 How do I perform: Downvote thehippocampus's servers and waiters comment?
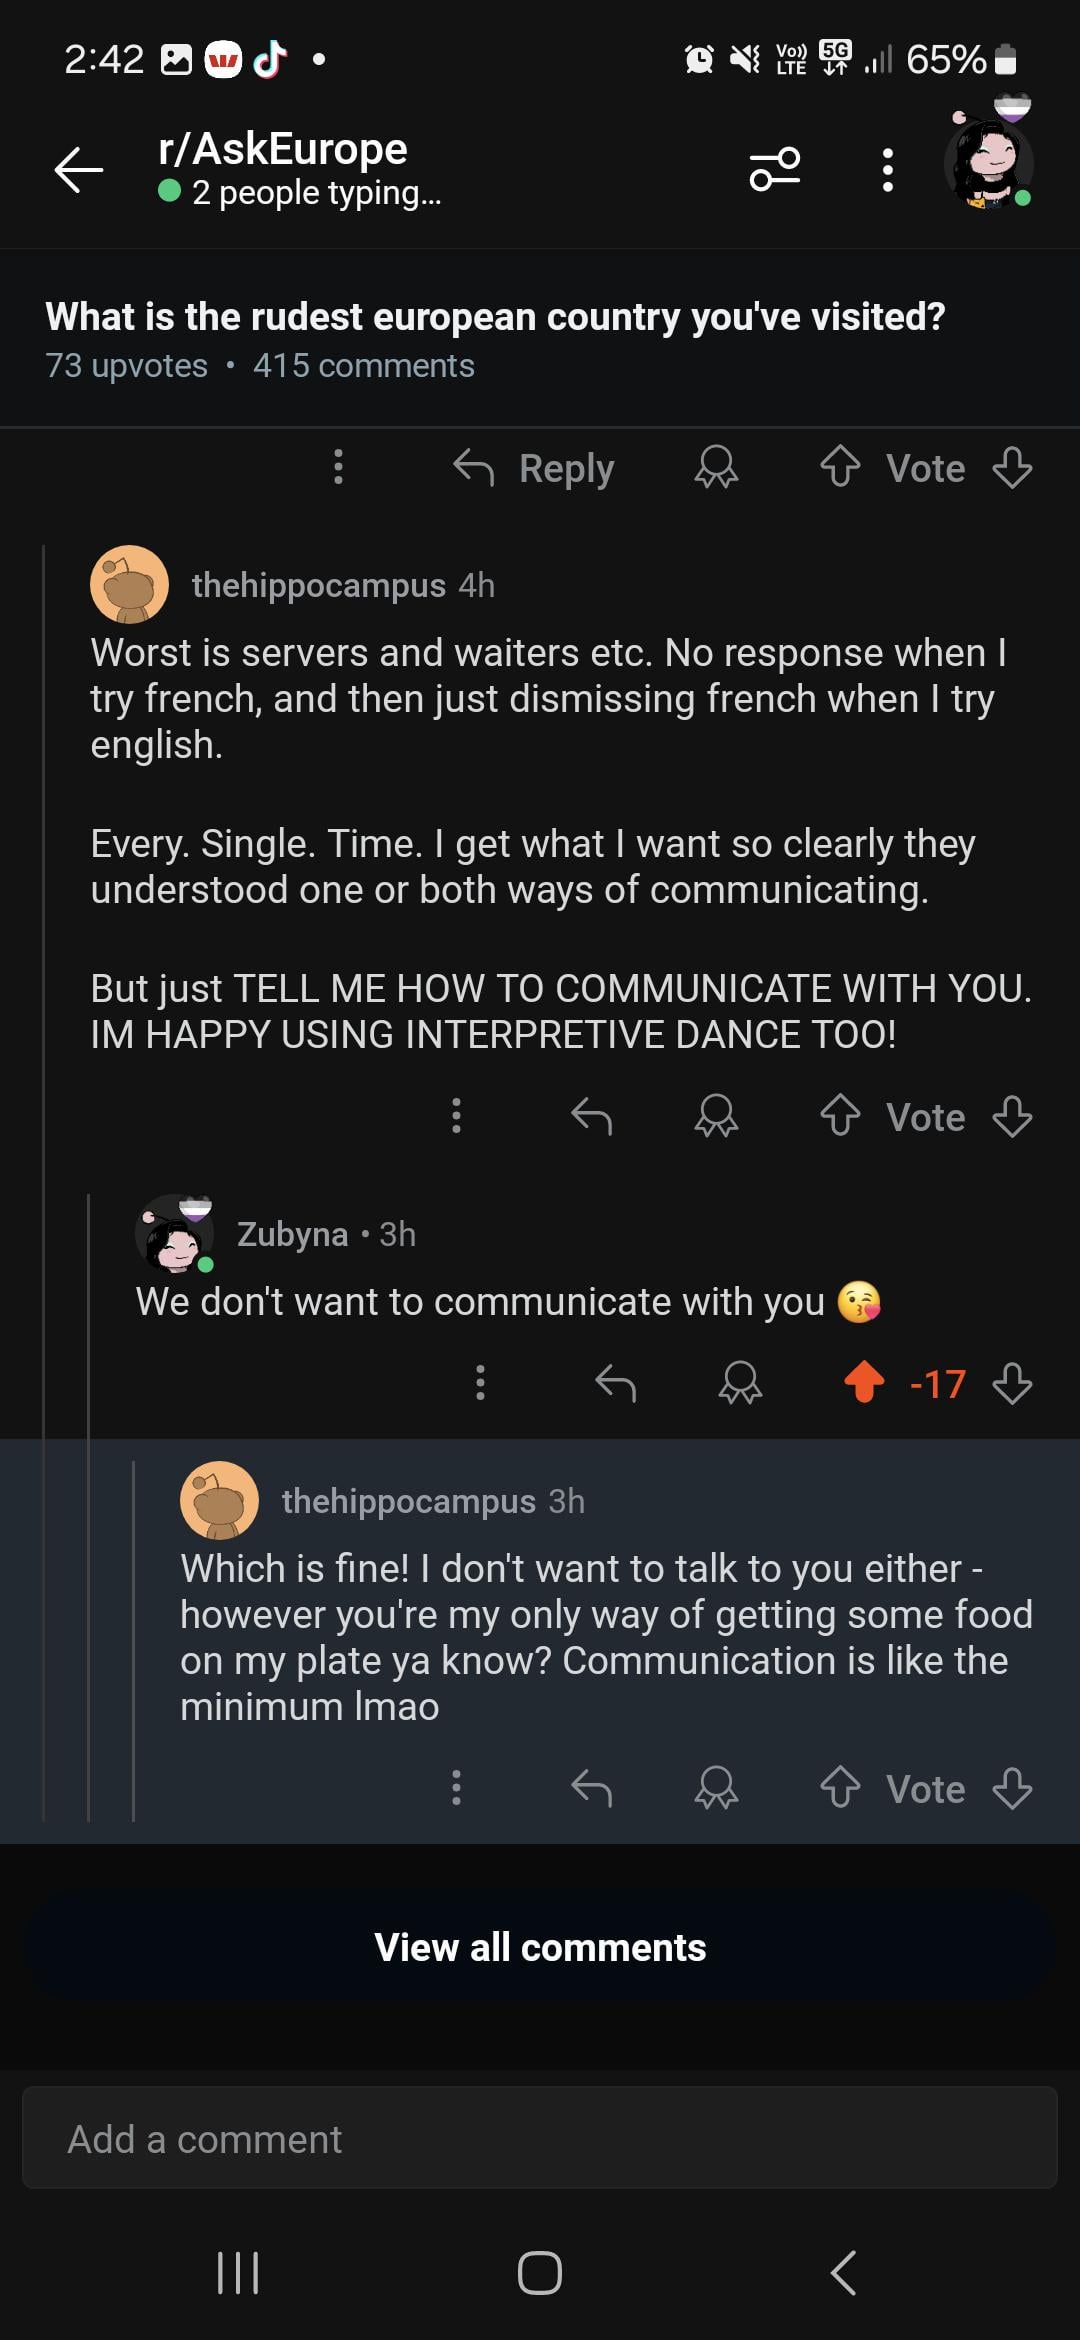tap(1012, 1116)
